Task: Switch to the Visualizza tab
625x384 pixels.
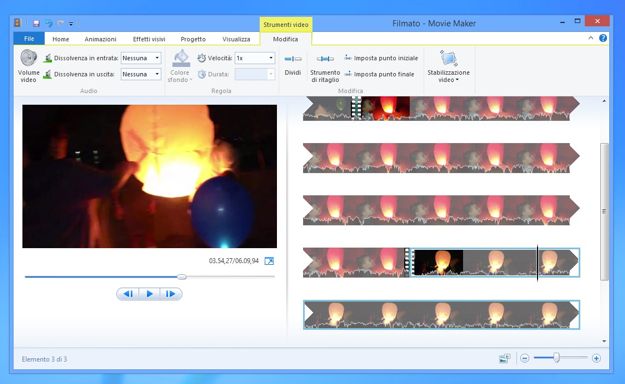Action: [x=236, y=39]
